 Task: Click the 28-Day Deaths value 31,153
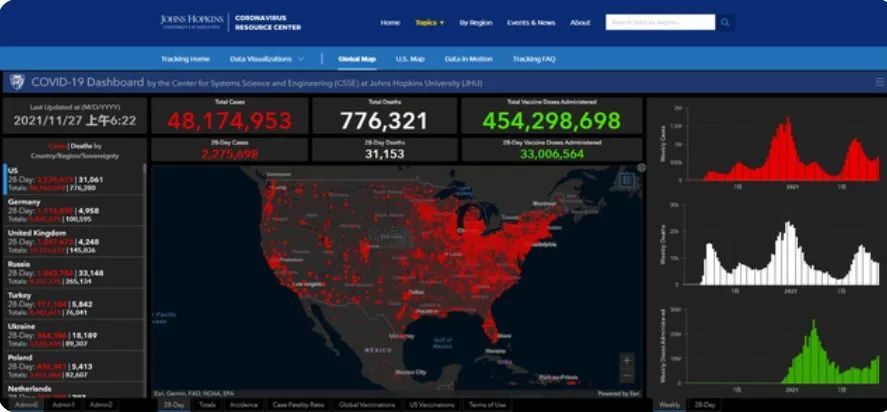[384, 154]
